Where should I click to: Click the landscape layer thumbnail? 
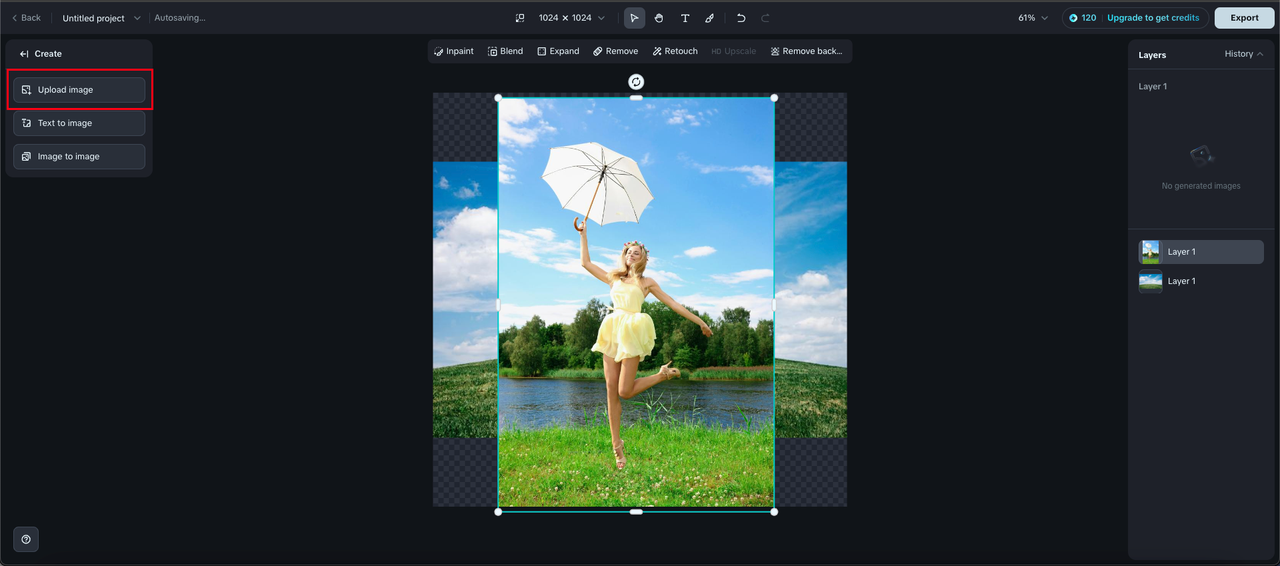[x=1151, y=281]
